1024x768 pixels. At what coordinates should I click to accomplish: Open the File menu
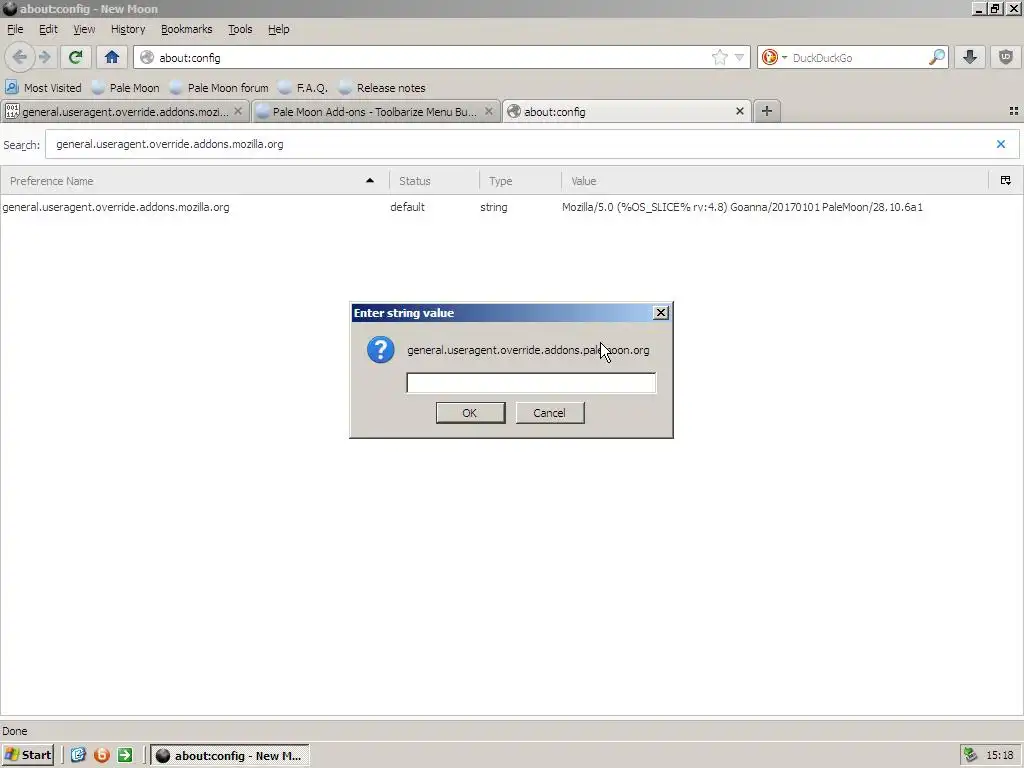(15, 29)
